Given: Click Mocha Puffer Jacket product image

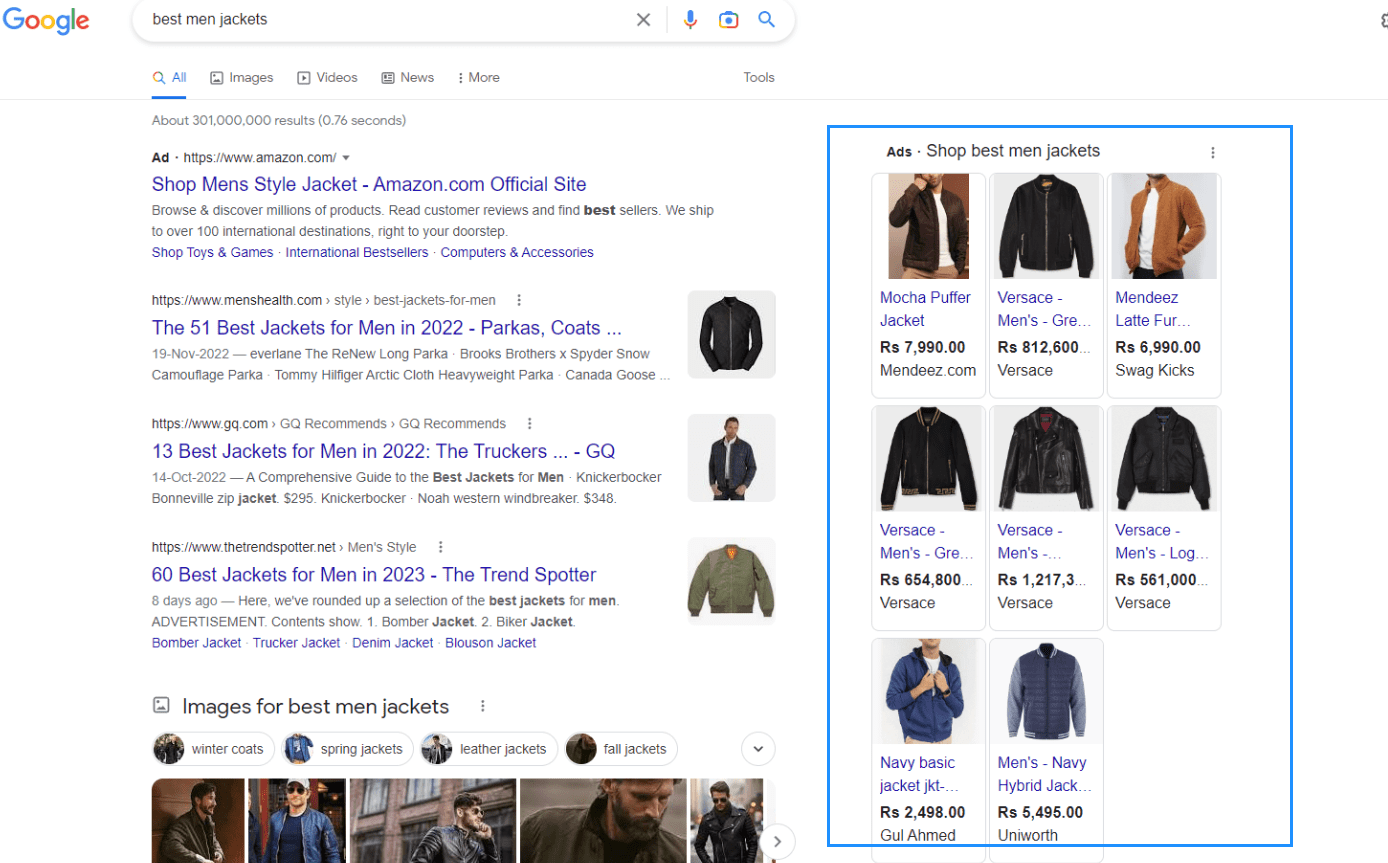Looking at the screenshot, I should tap(929, 226).
